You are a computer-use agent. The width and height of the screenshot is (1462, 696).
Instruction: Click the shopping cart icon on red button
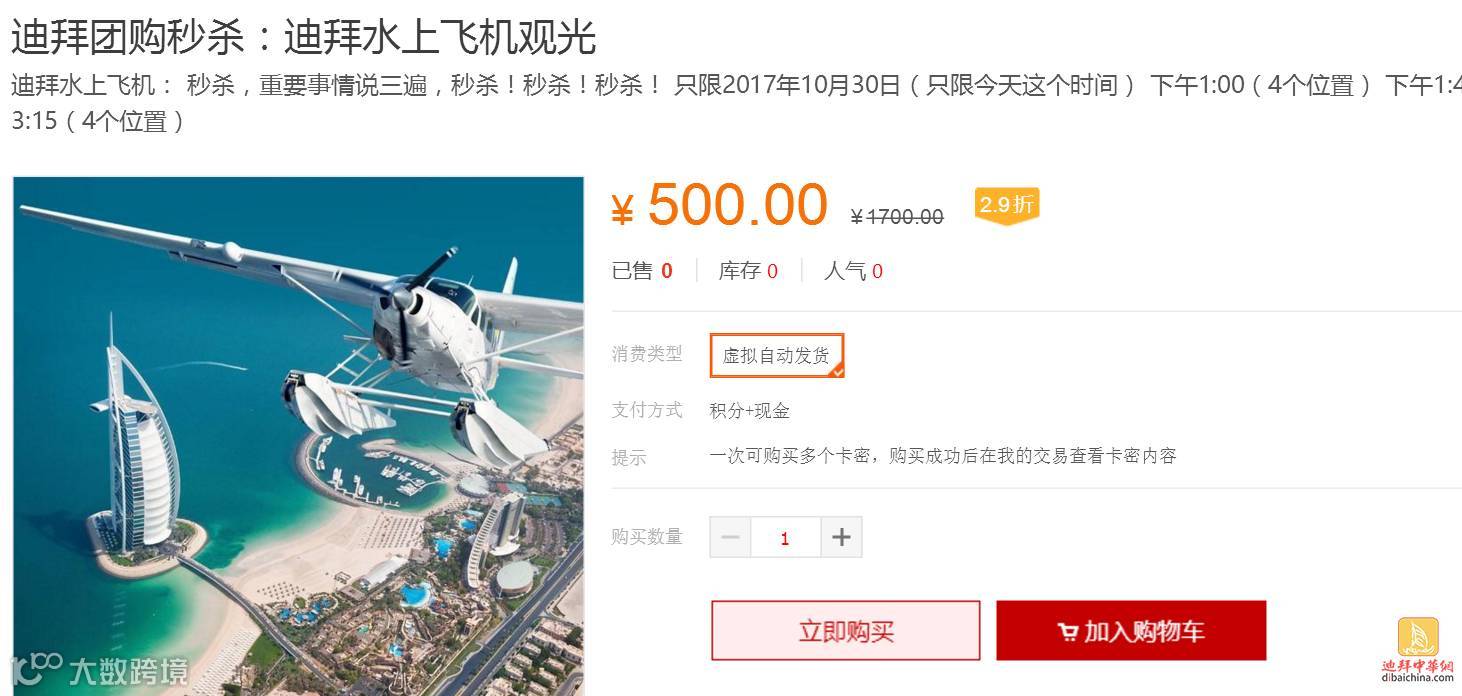(1067, 632)
